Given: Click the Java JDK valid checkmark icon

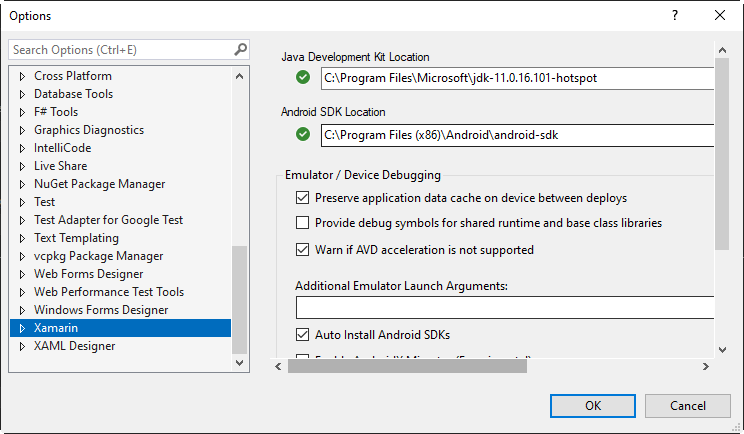Looking at the screenshot, I should pyautogui.click(x=303, y=77).
